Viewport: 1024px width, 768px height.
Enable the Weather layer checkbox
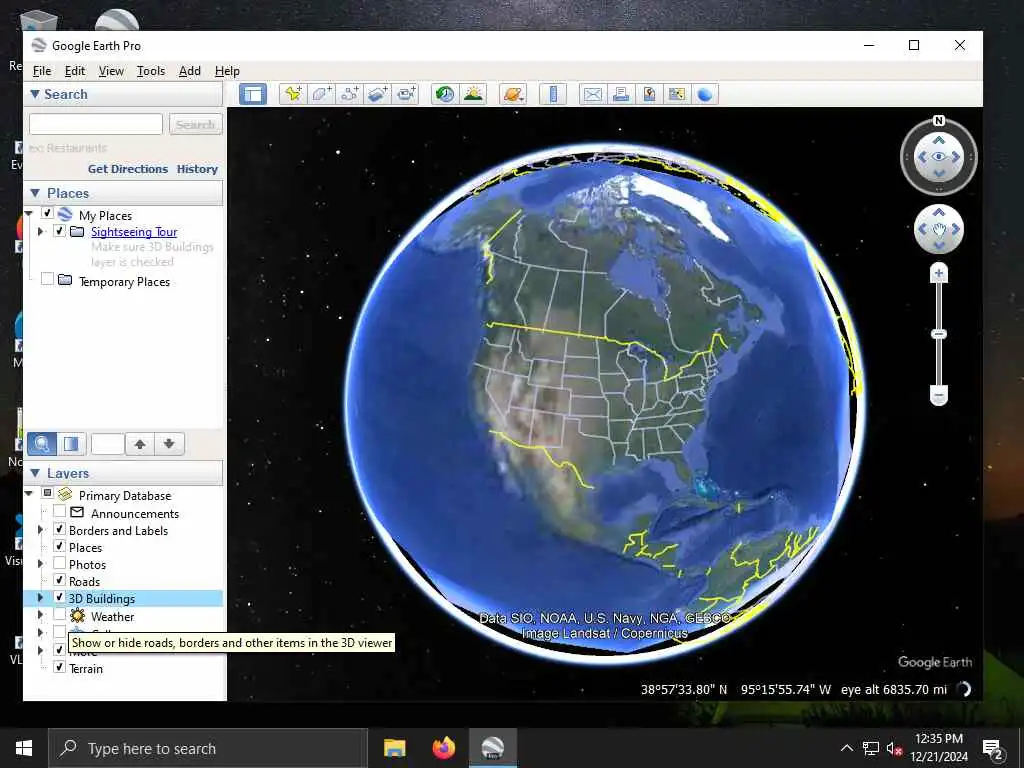(x=59, y=615)
